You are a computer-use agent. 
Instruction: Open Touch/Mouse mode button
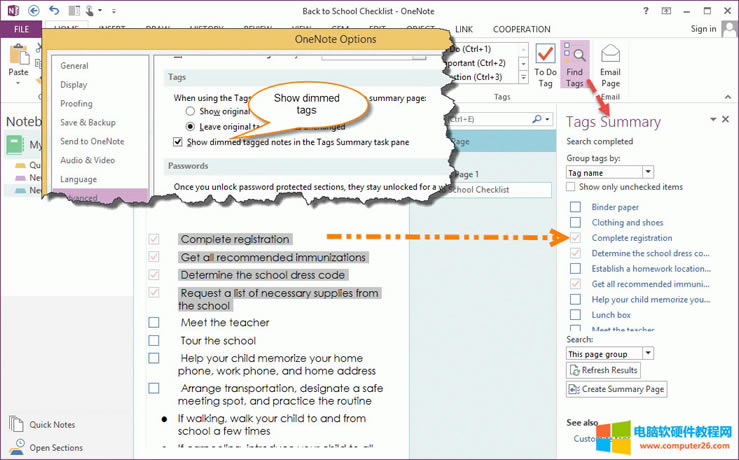click(90, 10)
